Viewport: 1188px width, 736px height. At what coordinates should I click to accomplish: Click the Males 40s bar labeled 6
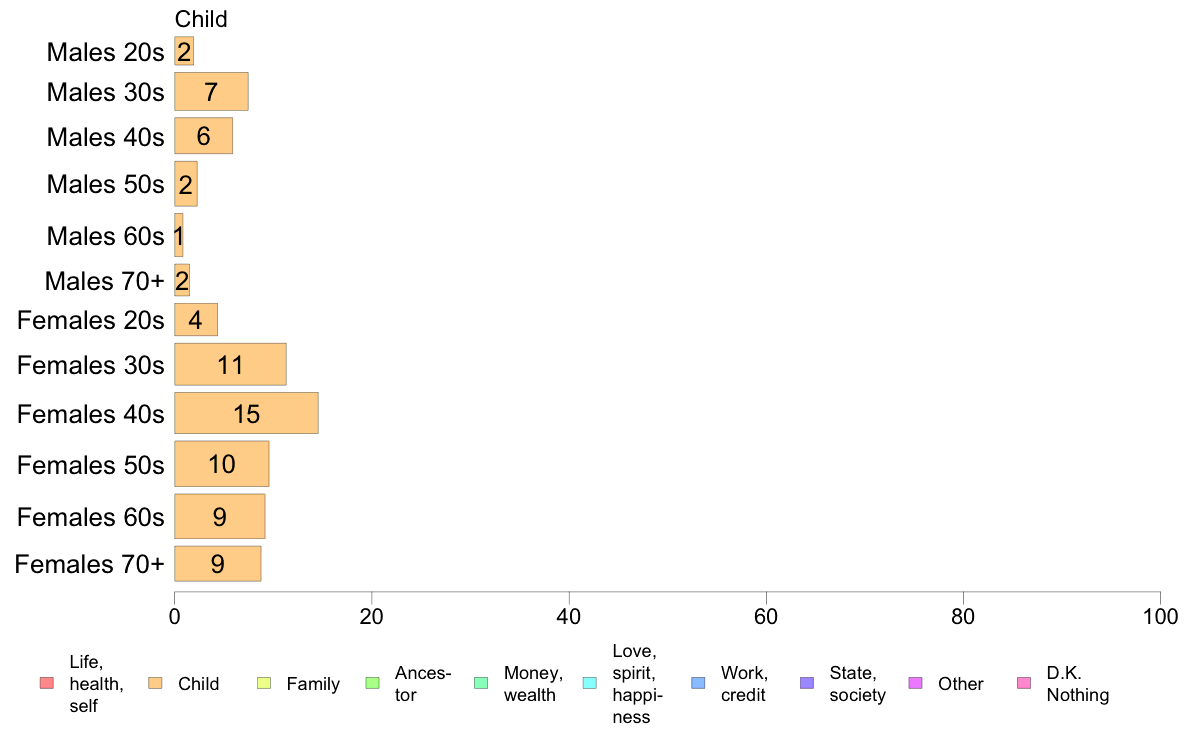(x=203, y=136)
